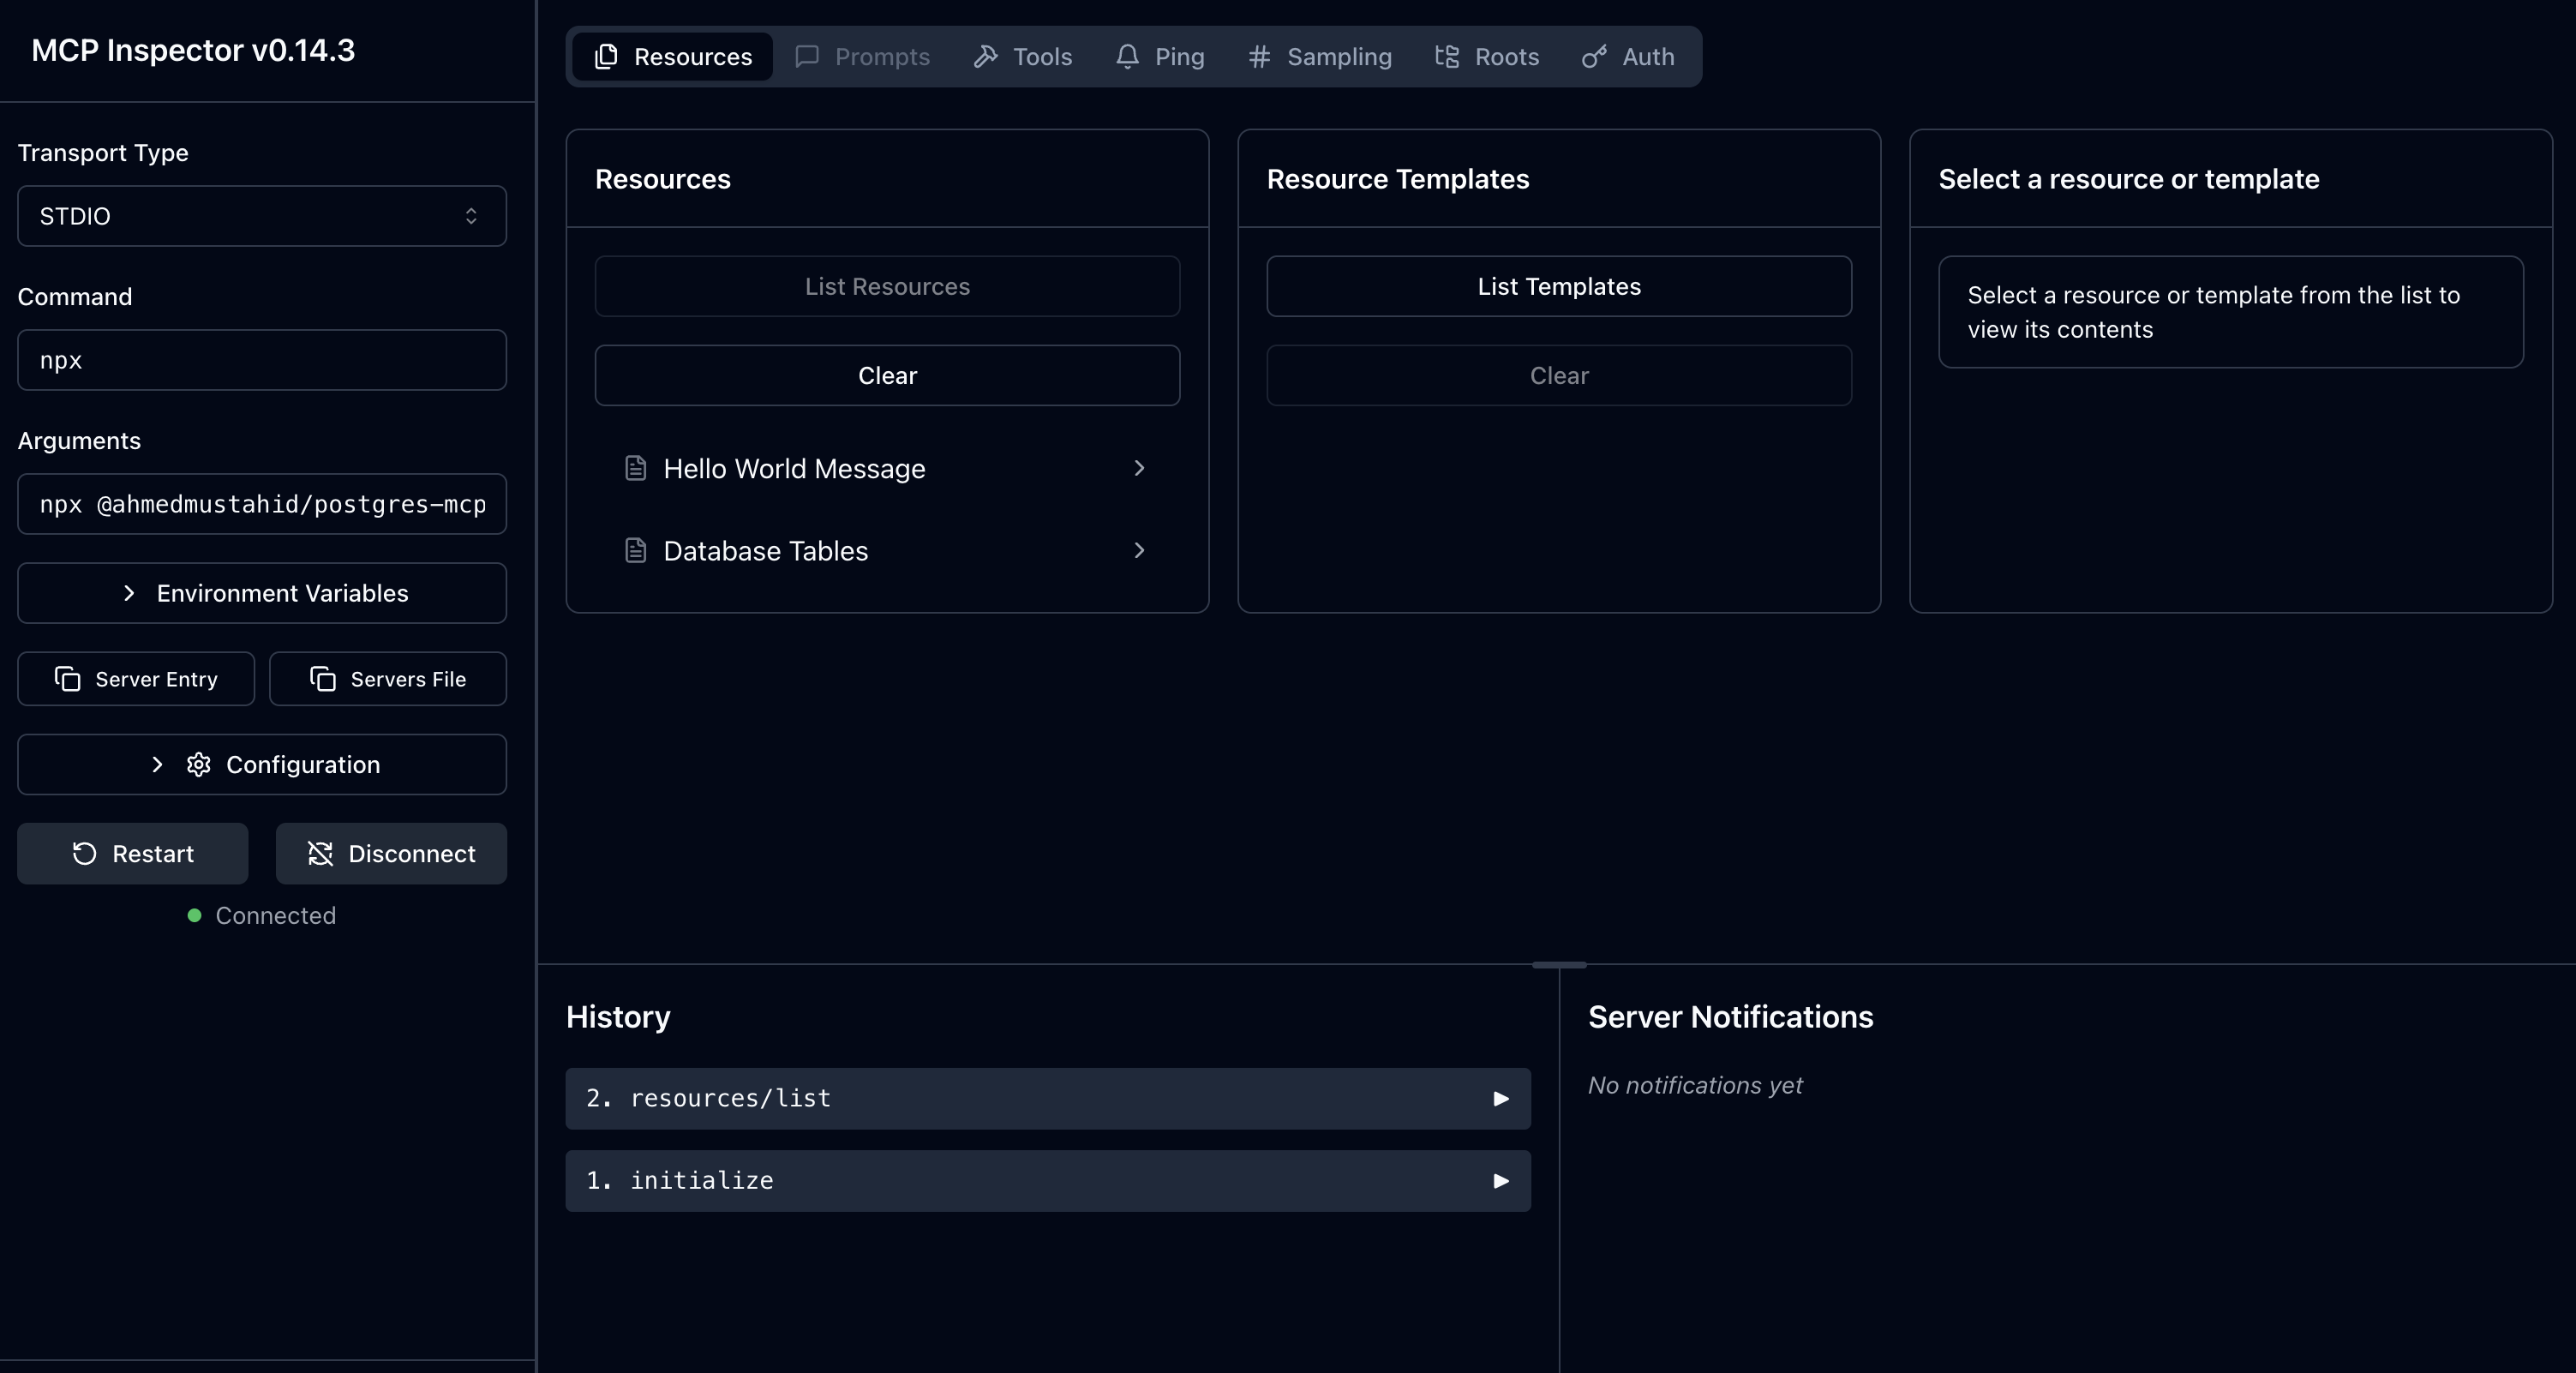Open the Sampling tab

[1320, 57]
